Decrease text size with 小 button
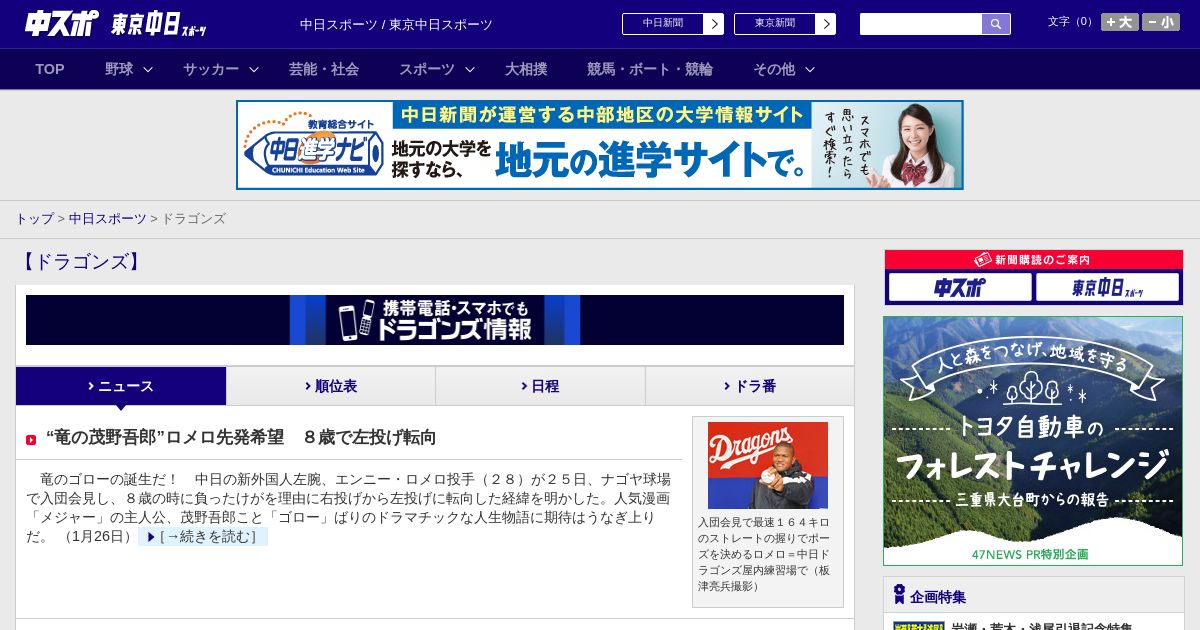 (x=1161, y=22)
